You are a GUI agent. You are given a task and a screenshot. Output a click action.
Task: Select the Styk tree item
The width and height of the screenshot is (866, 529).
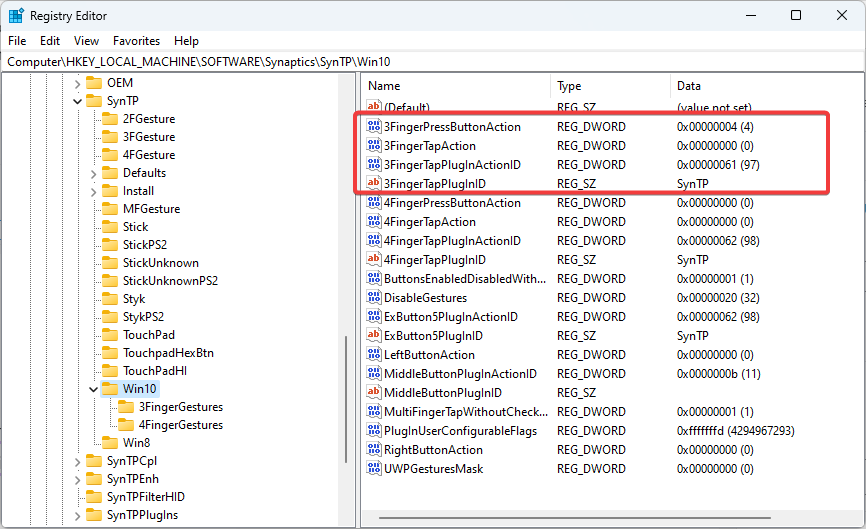click(134, 299)
